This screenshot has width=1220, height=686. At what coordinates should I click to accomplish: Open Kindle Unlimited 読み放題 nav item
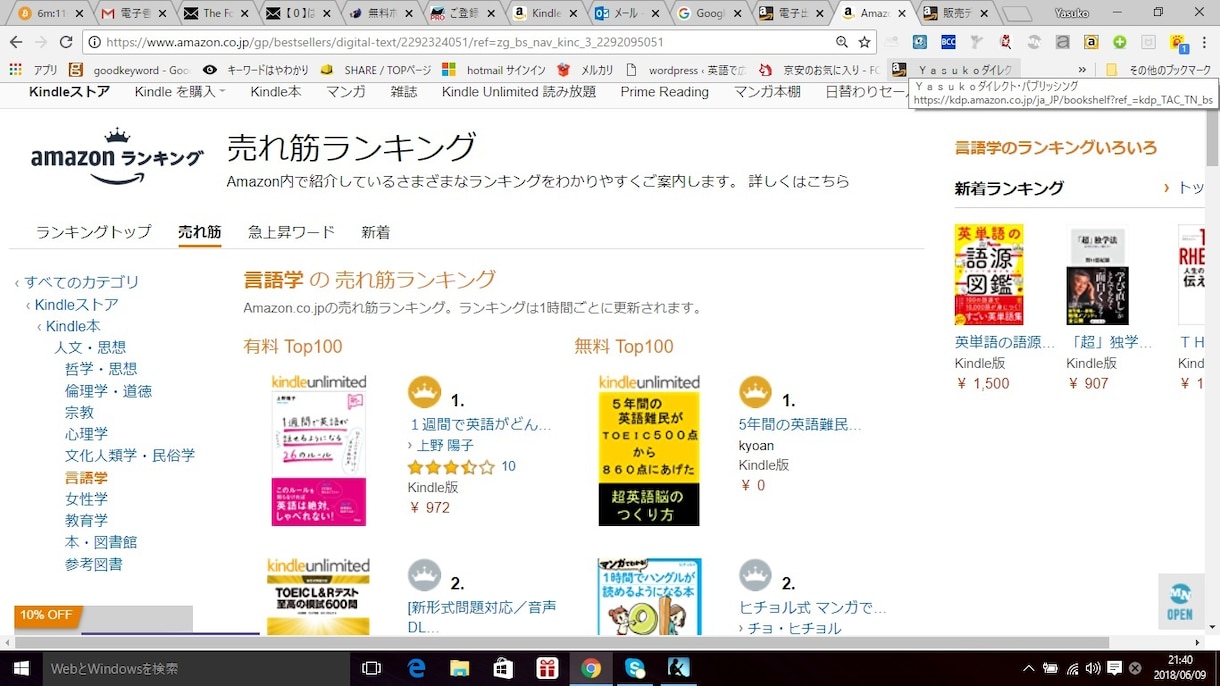coord(519,91)
